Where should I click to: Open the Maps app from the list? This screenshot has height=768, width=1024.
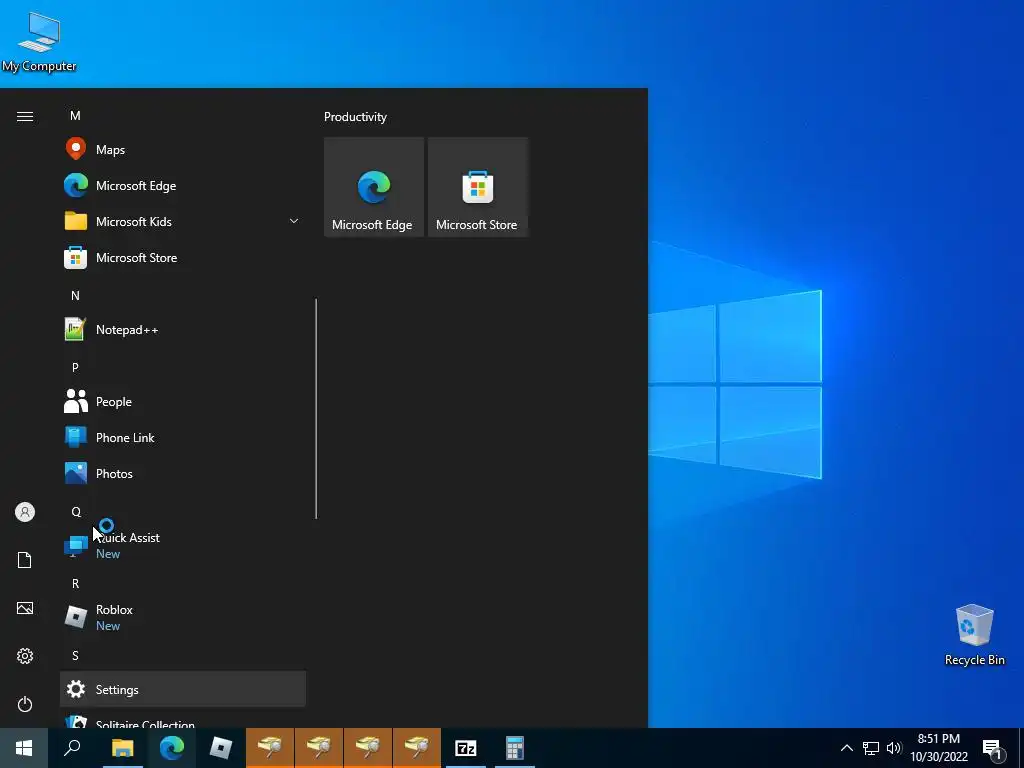click(183, 150)
